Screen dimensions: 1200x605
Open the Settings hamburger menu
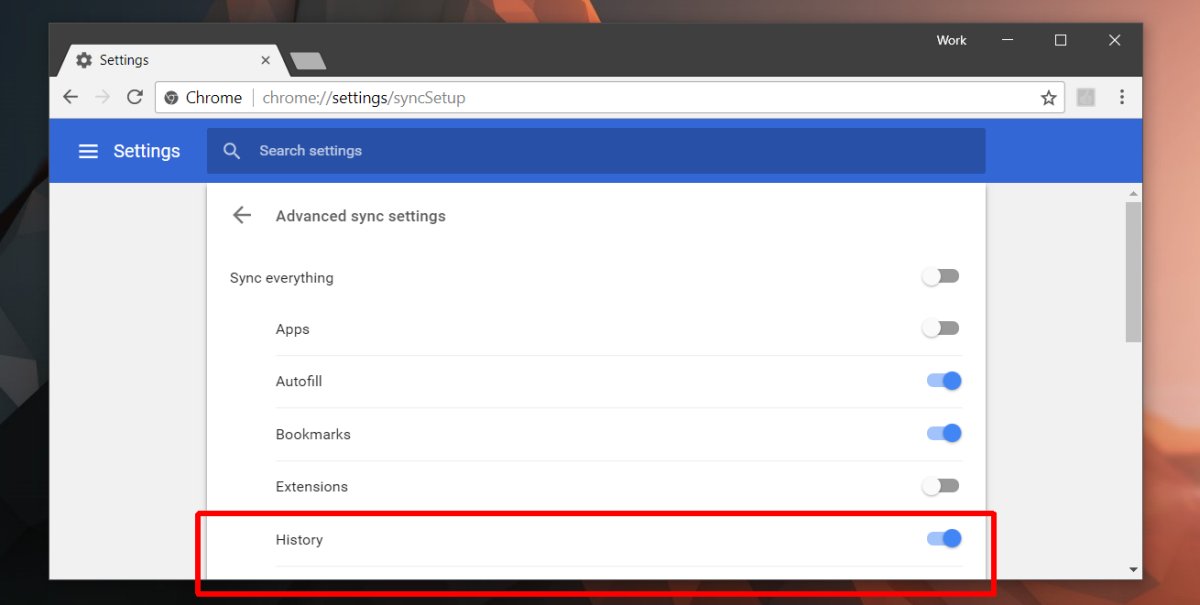click(88, 151)
